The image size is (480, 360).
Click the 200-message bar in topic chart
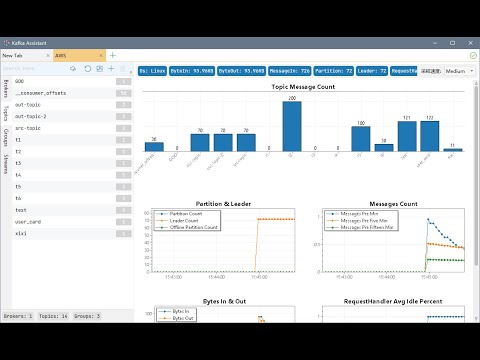pos(292,126)
